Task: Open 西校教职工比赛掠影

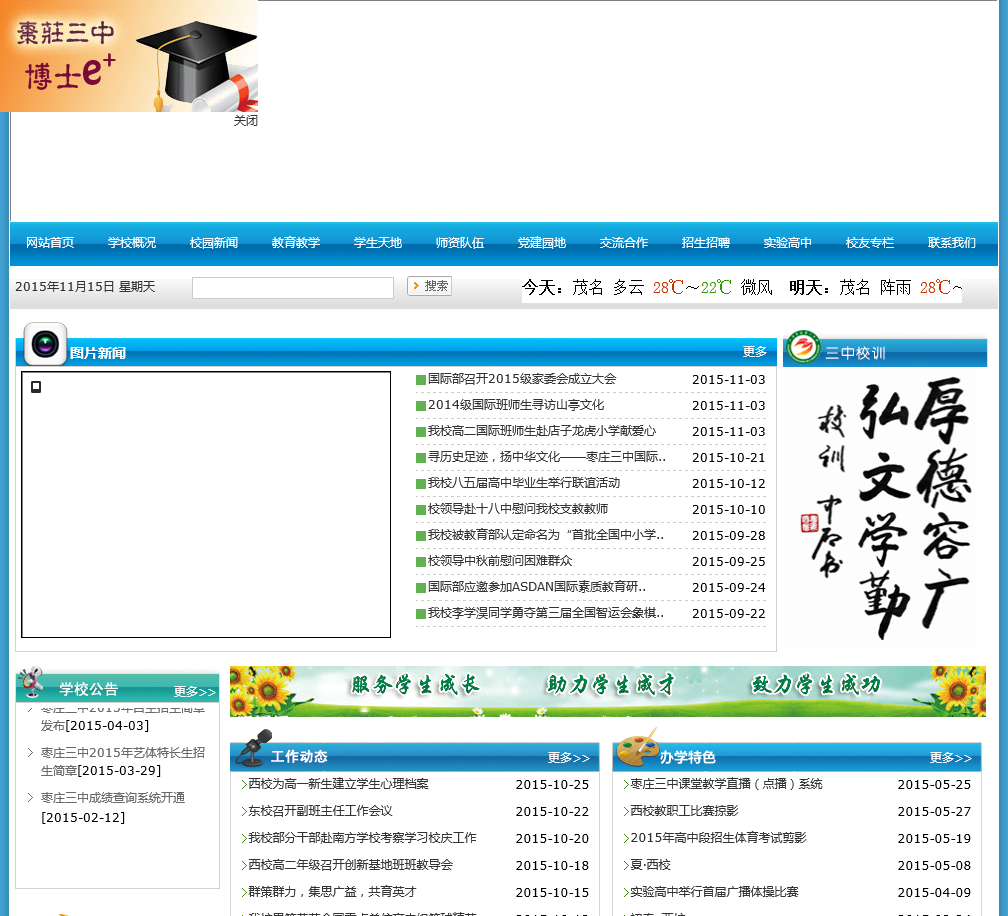Action: click(x=684, y=811)
